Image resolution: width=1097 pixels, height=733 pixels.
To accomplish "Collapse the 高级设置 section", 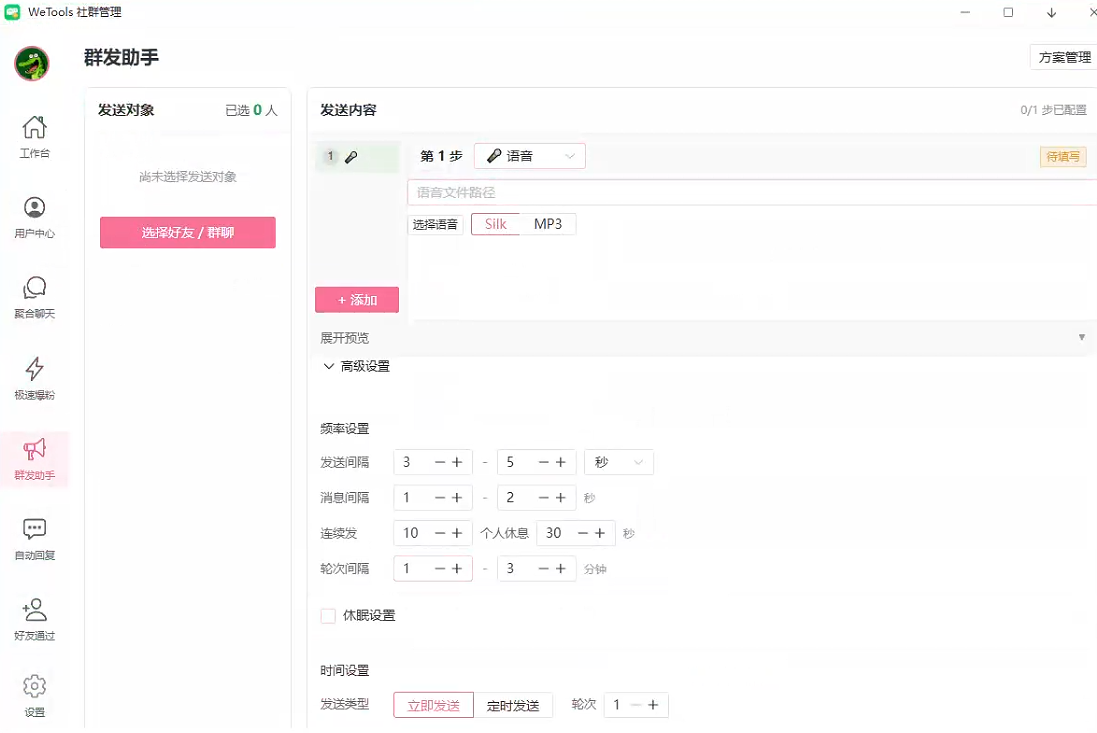I will pos(355,367).
